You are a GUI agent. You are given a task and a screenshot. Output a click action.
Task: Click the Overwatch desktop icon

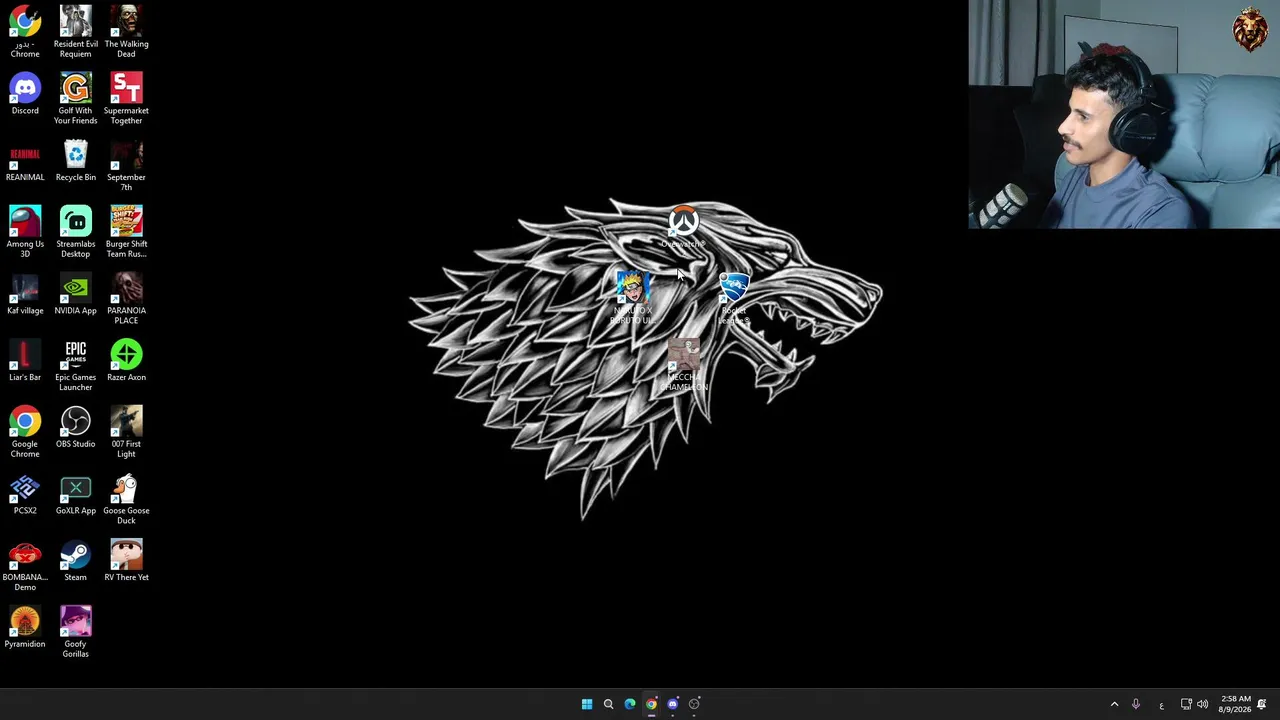click(x=684, y=228)
